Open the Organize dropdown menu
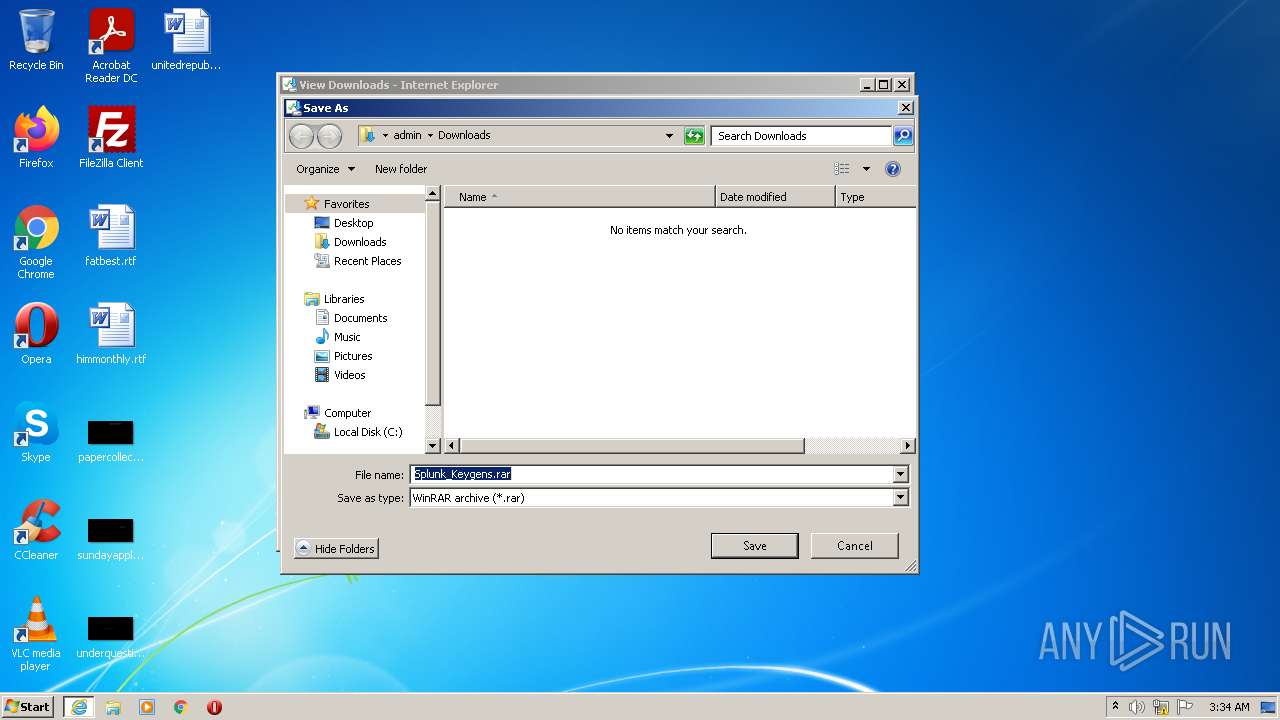Screen dimensions: 1280x720 325,169
